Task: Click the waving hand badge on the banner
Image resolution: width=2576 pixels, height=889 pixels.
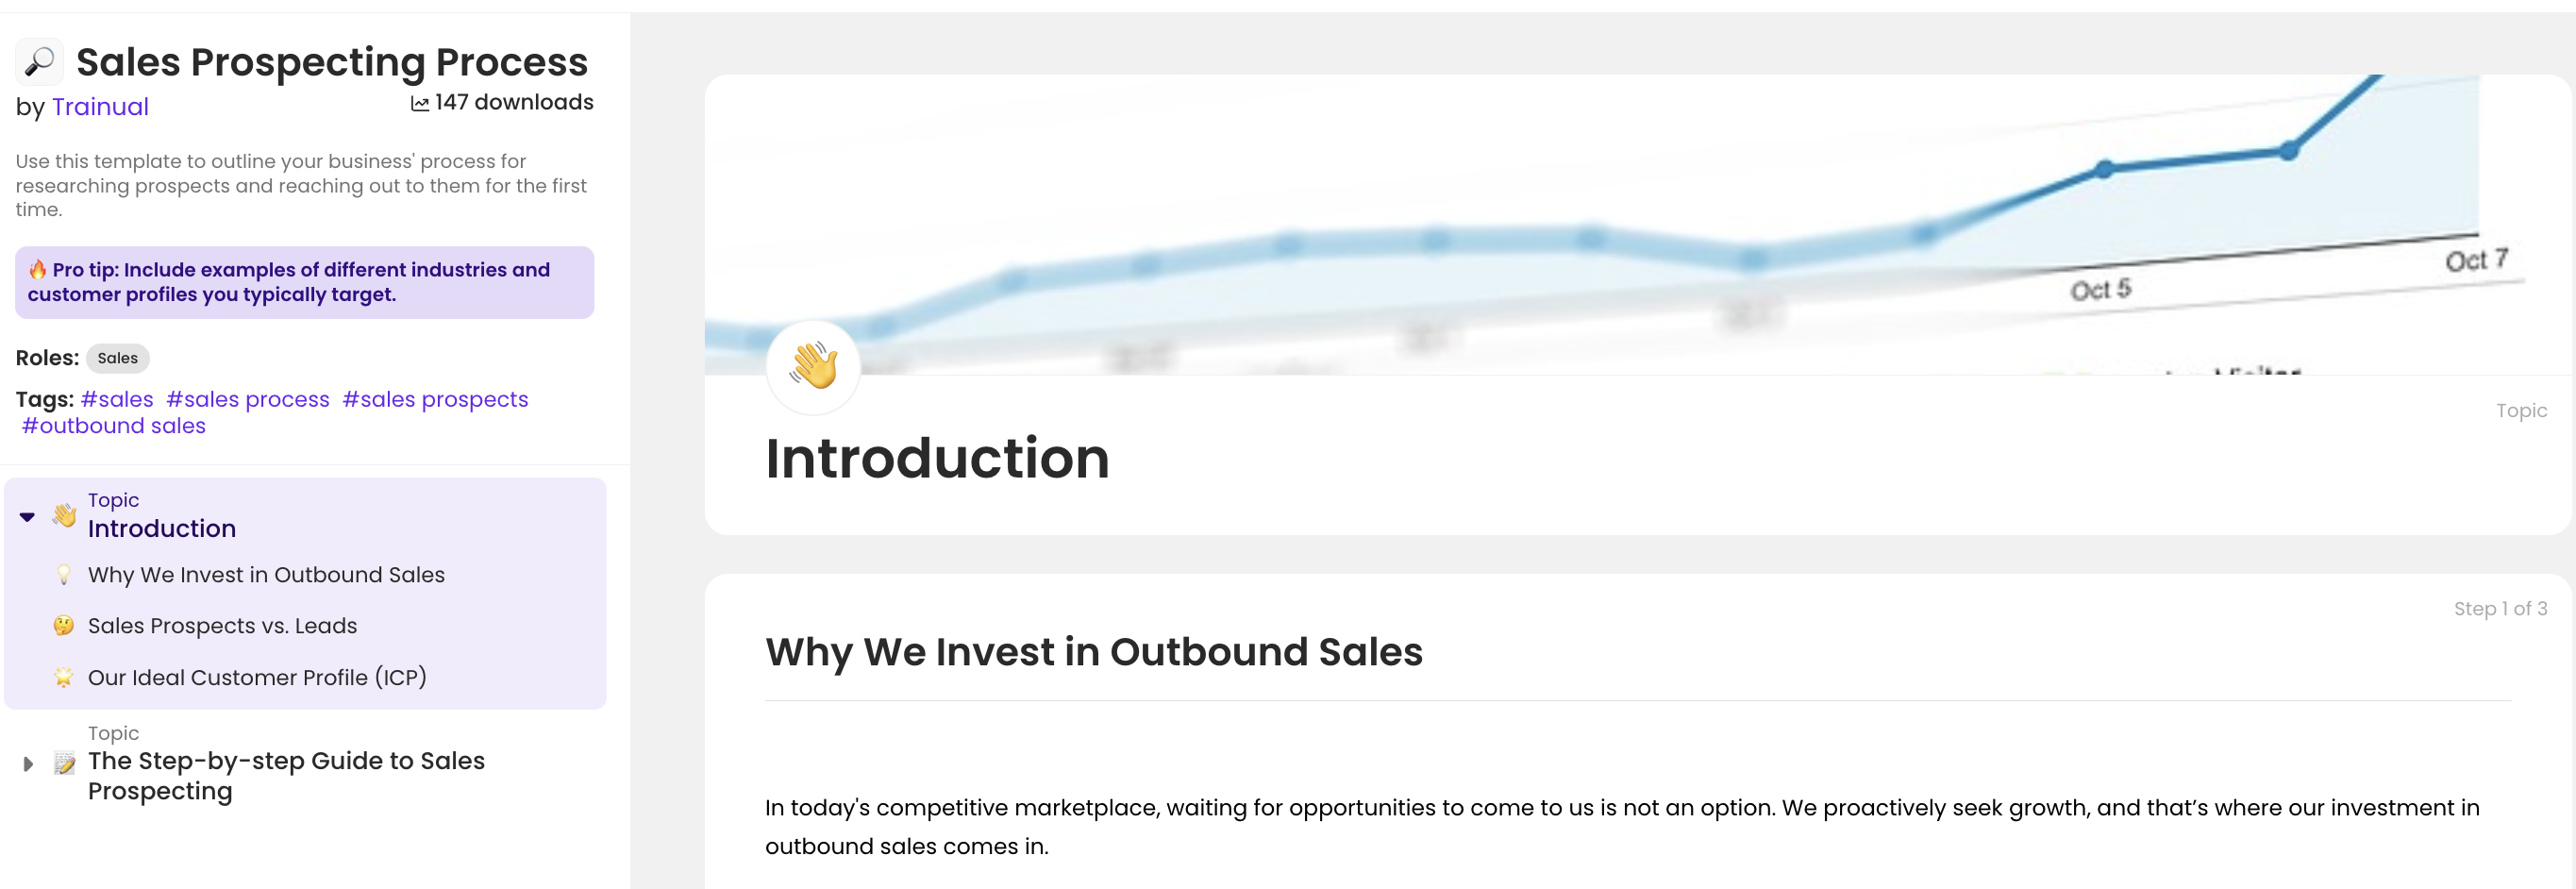Action: pyautogui.click(x=813, y=367)
